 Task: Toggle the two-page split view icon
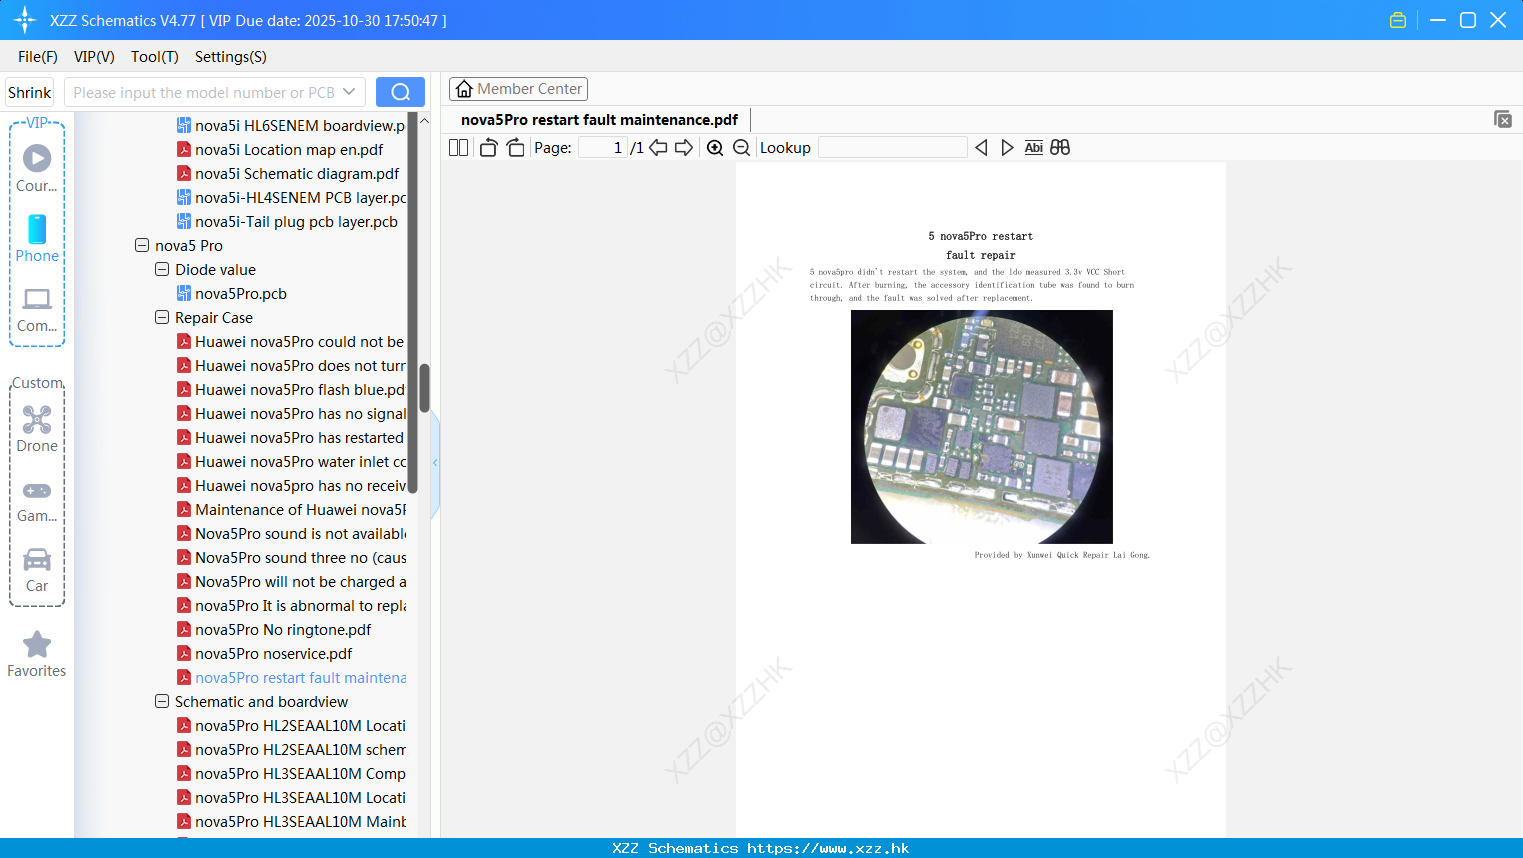[458, 148]
